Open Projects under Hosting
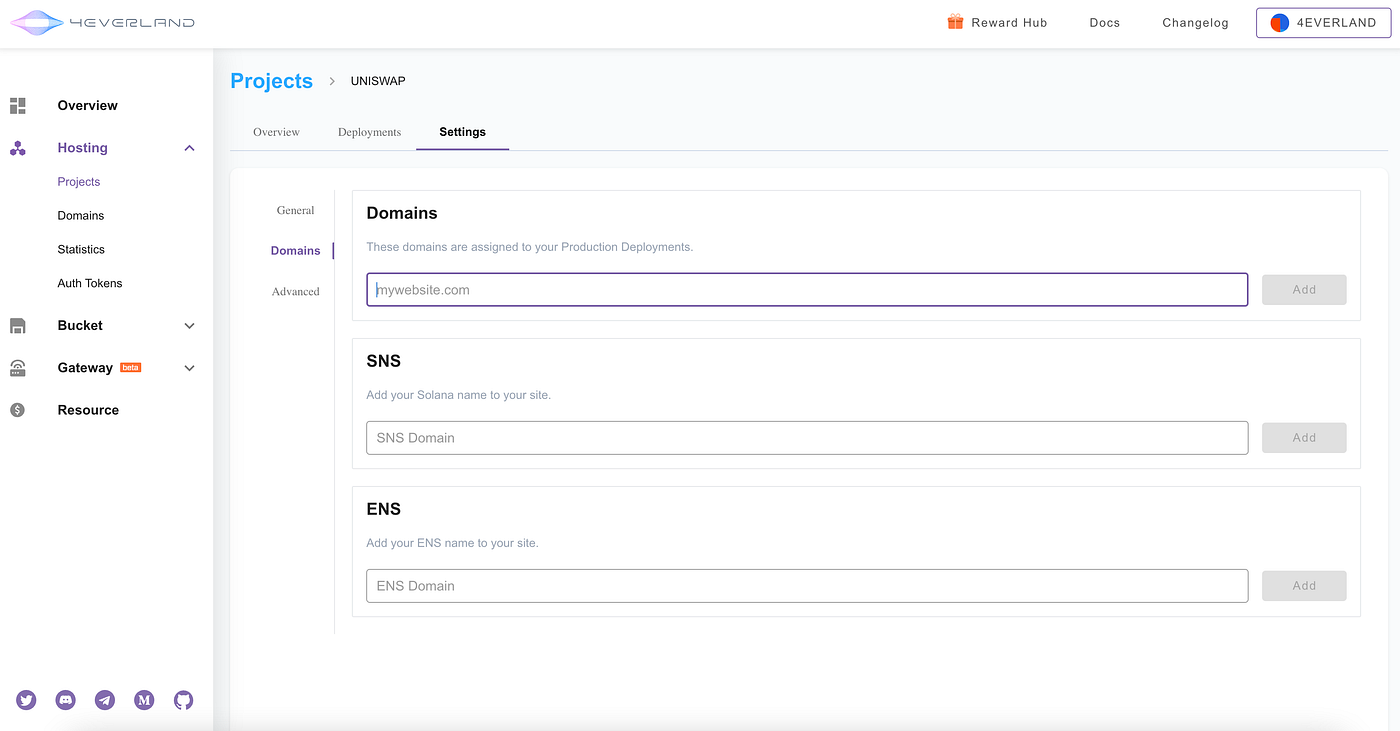This screenshot has height=731, width=1400. click(79, 182)
